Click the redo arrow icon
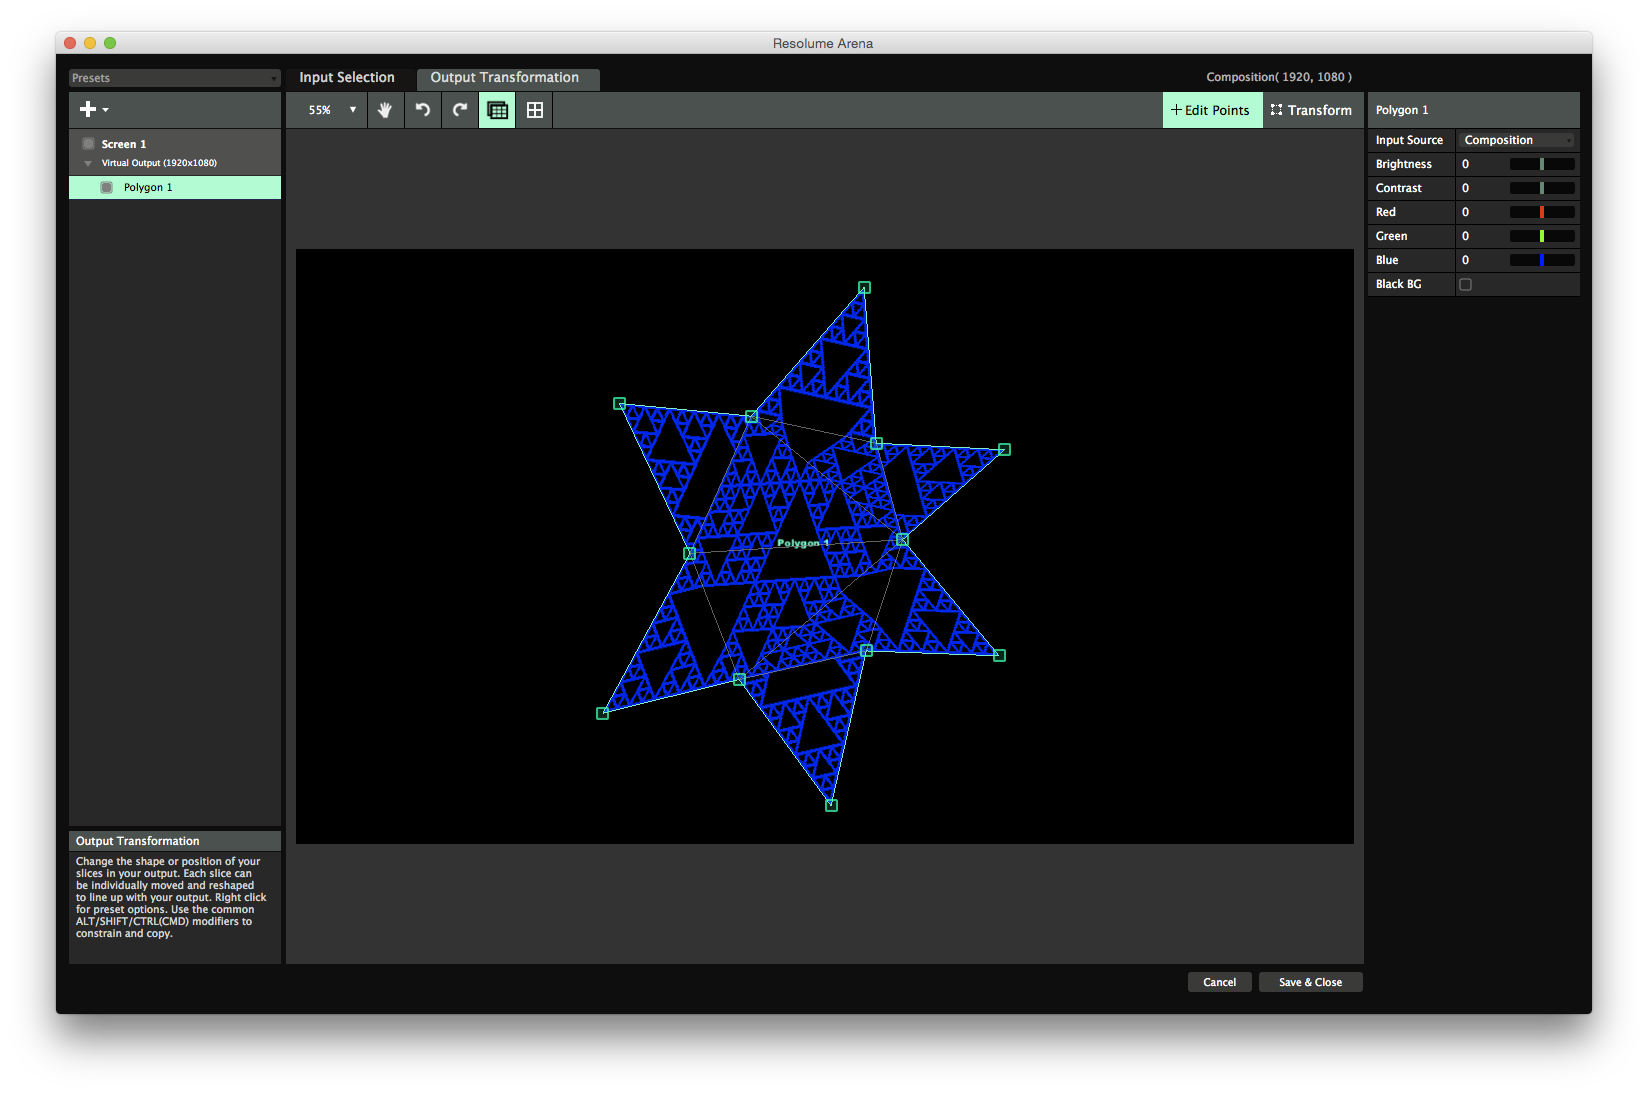The image size is (1648, 1094). click(460, 110)
